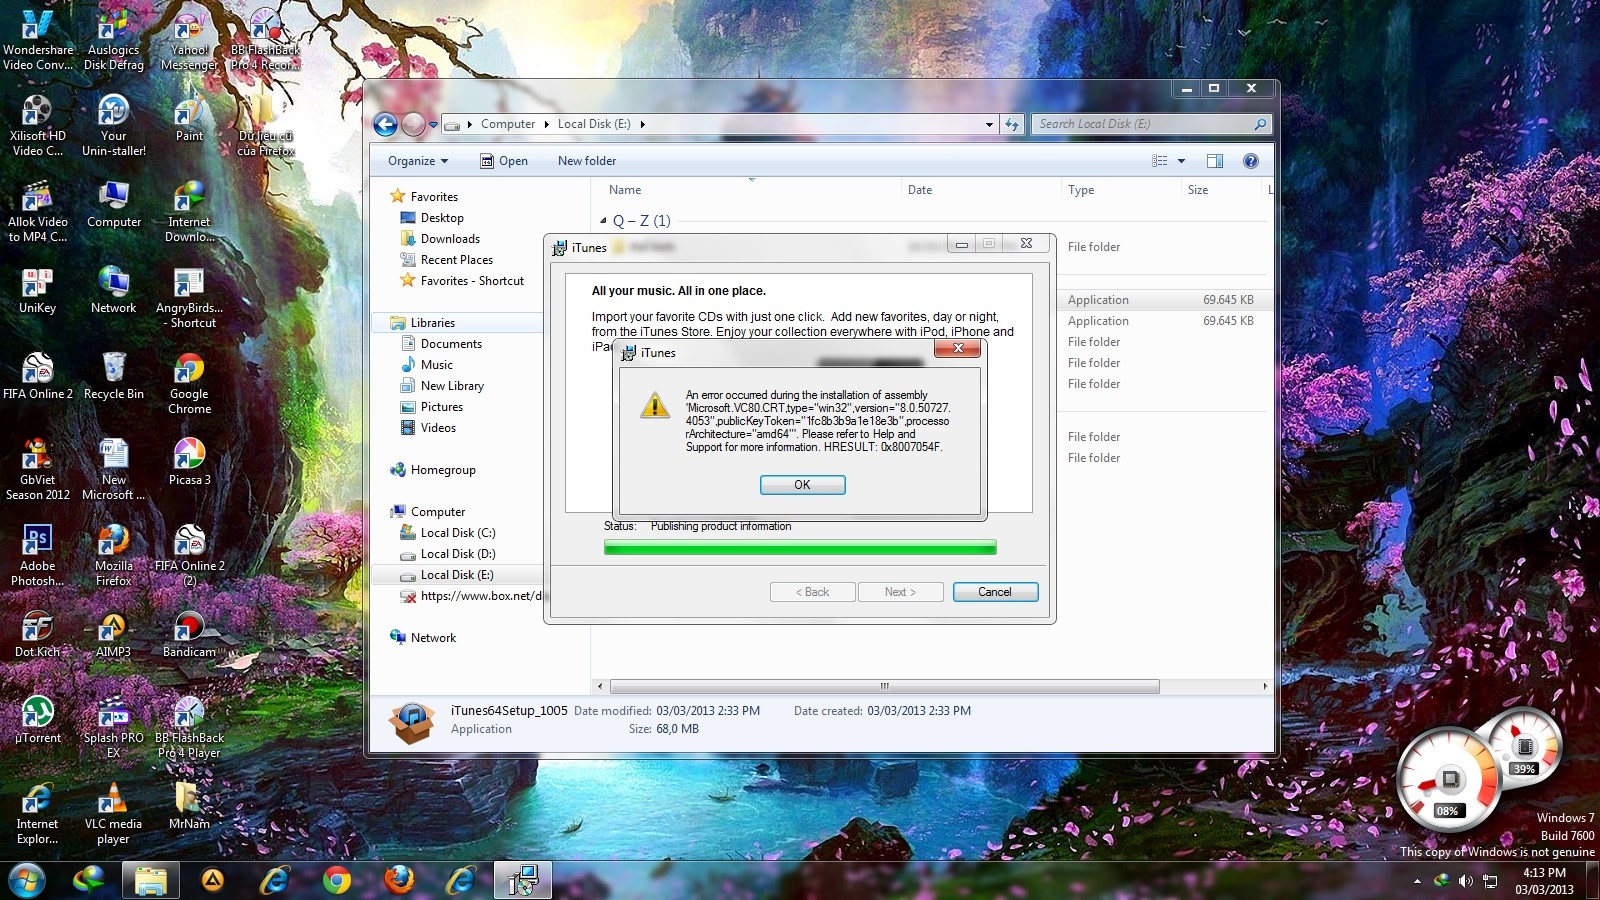Image resolution: width=1600 pixels, height=900 pixels.
Task: Launch Adobe Photoshop desktop icon
Action: [x=38, y=556]
